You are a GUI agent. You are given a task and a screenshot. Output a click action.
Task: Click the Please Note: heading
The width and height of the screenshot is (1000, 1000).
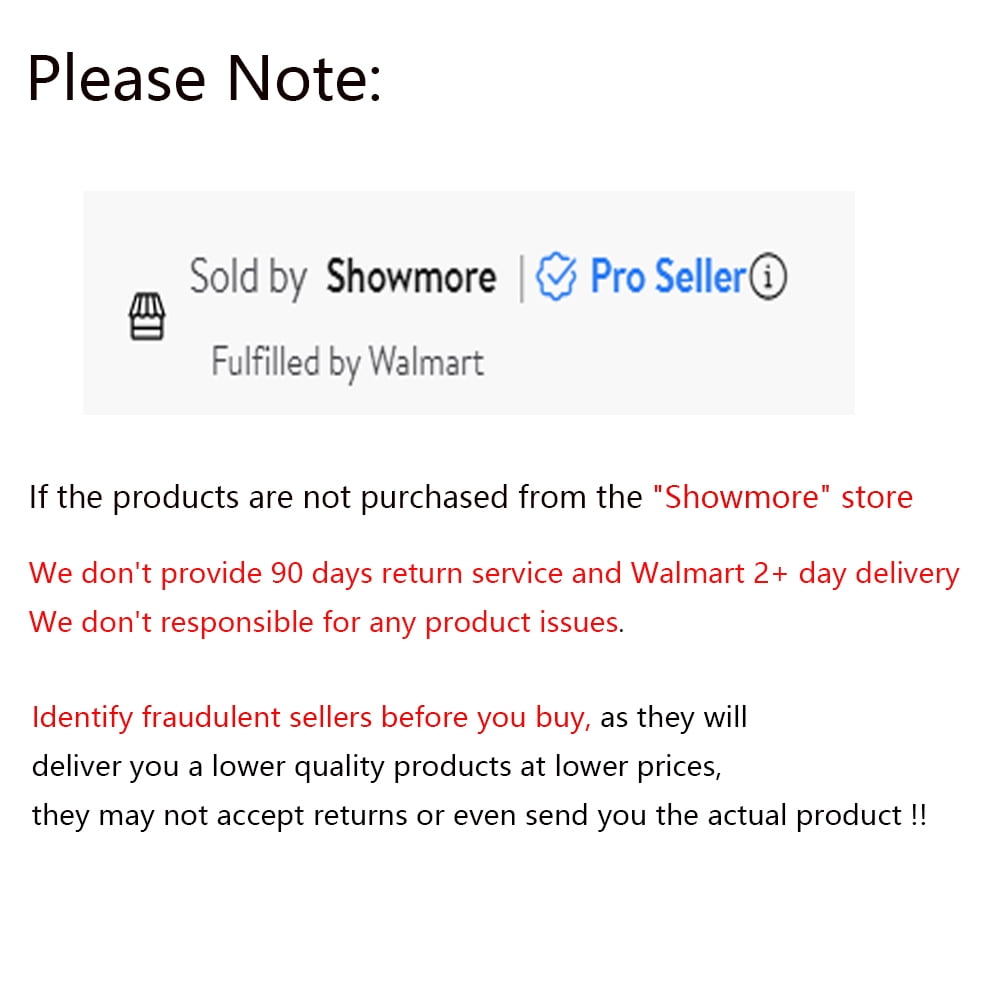204,80
